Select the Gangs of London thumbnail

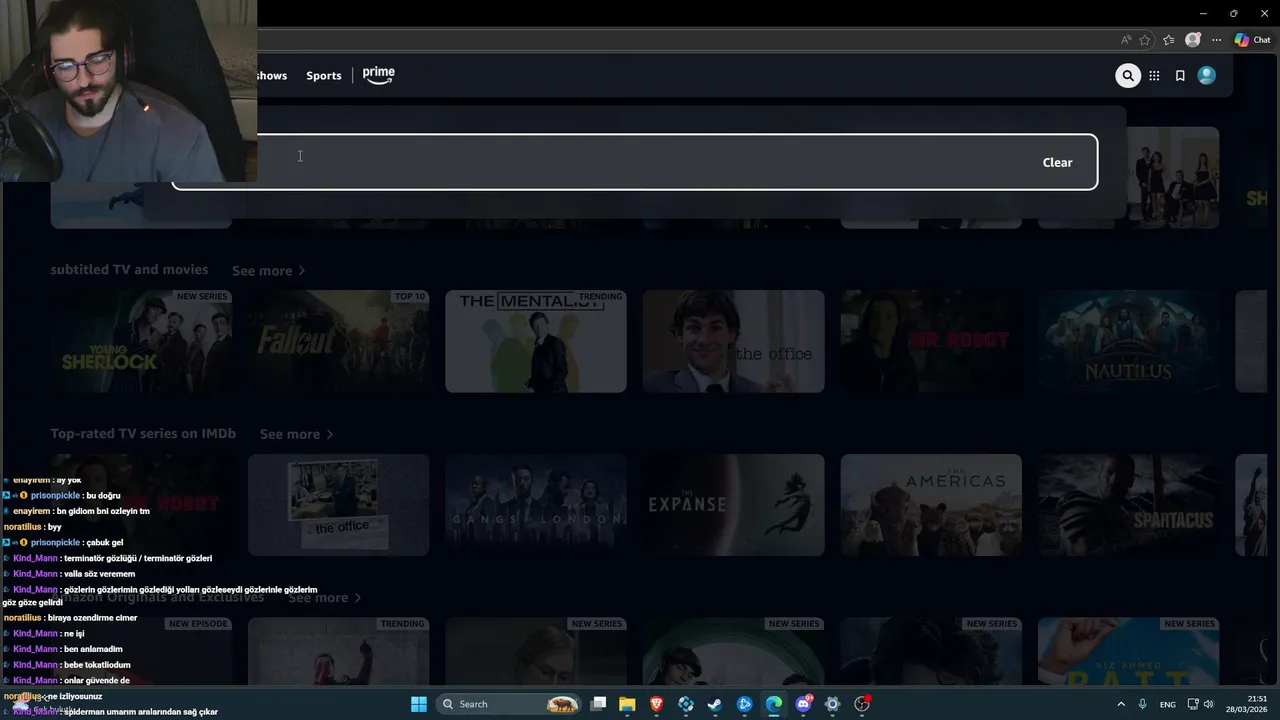[x=536, y=505]
